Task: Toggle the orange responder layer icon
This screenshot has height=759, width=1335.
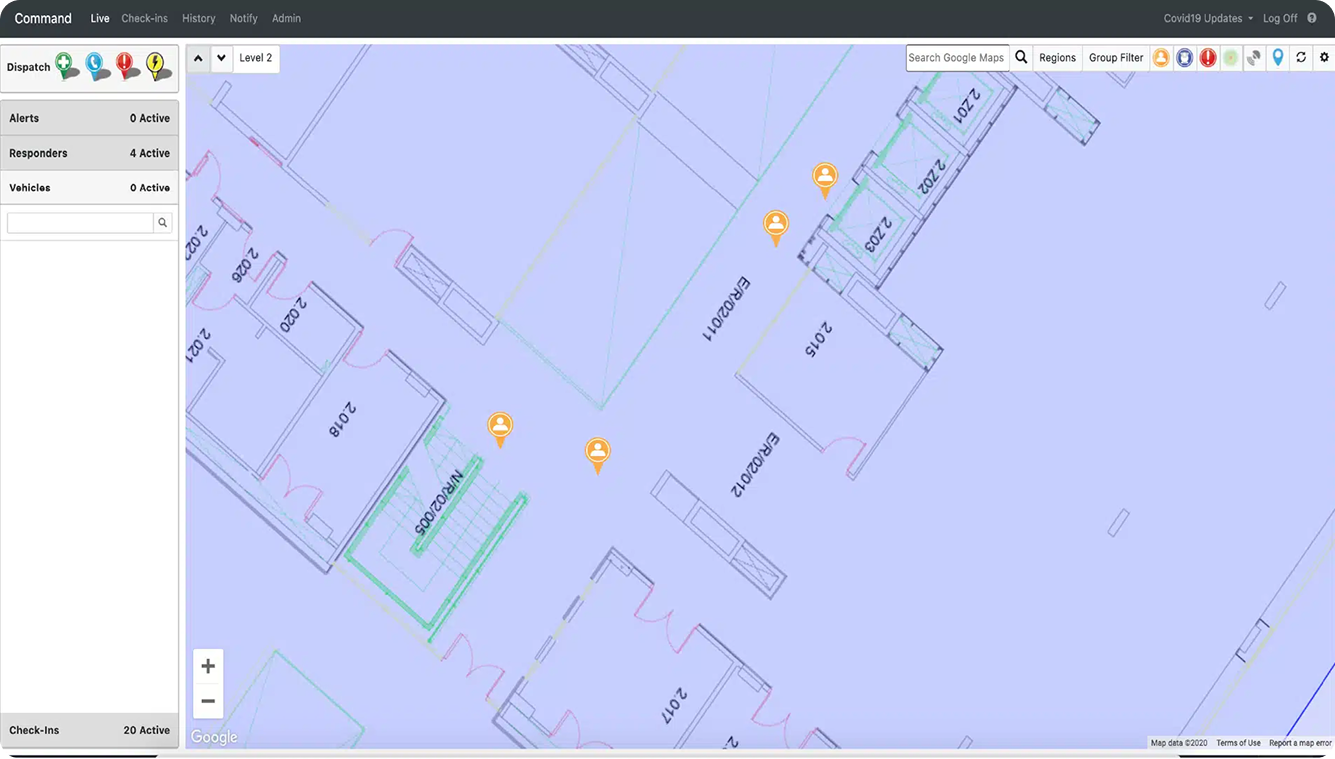Action: 1161,58
